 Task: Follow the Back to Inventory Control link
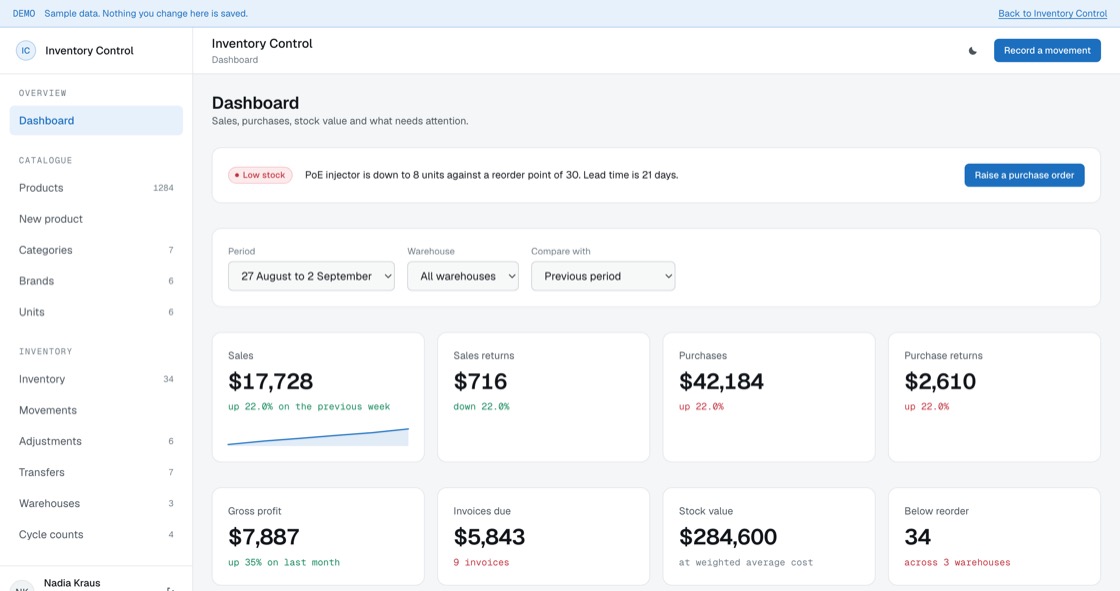[1052, 14]
